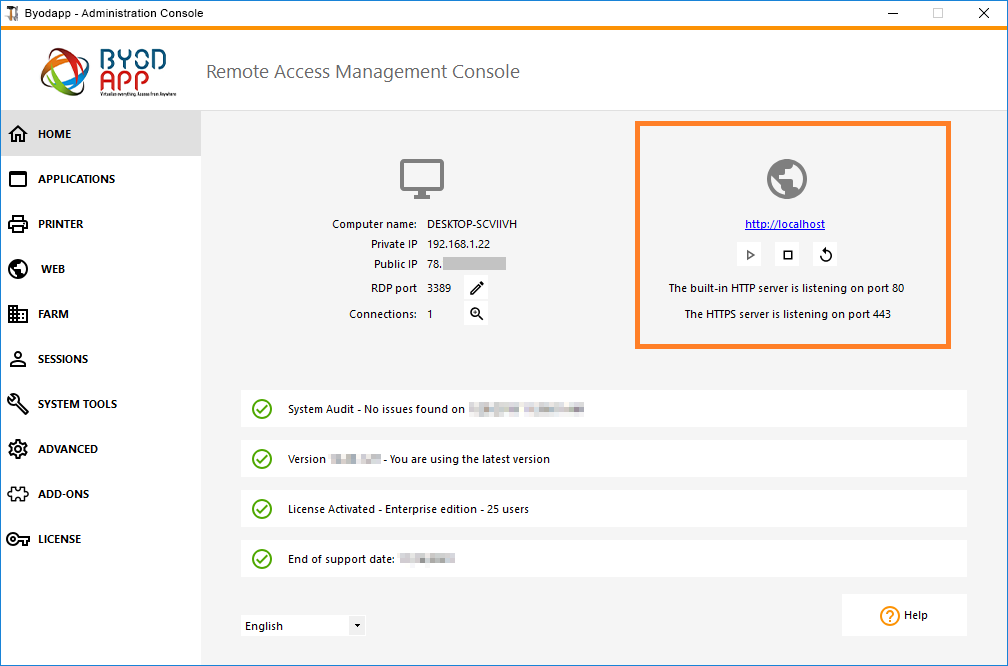
Task: Click HTTP server listening on port 80 text
Action: (x=786, y=288)
